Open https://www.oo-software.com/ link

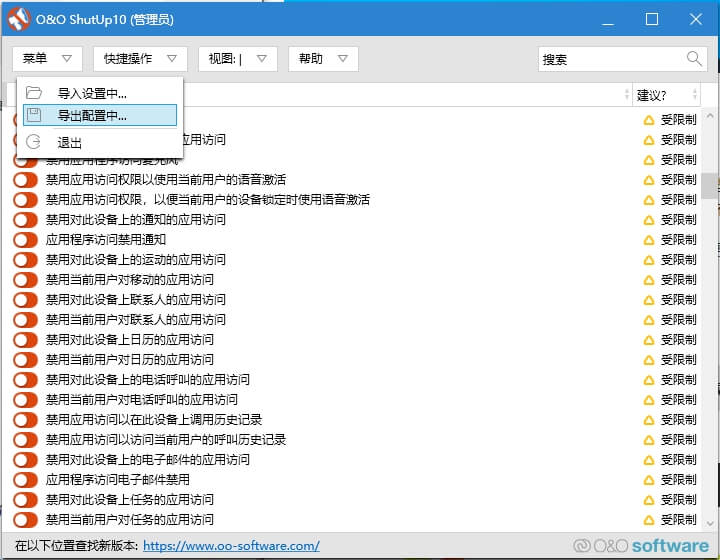(x=231, y=546)
